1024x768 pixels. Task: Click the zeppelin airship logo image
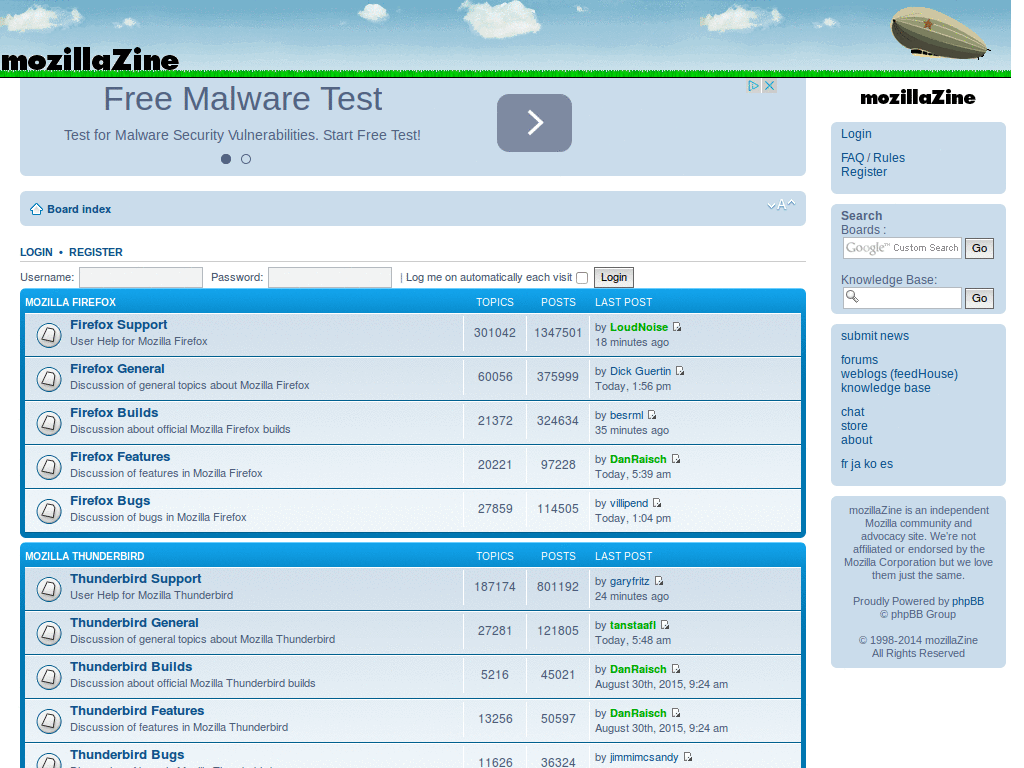click(940, 34)
